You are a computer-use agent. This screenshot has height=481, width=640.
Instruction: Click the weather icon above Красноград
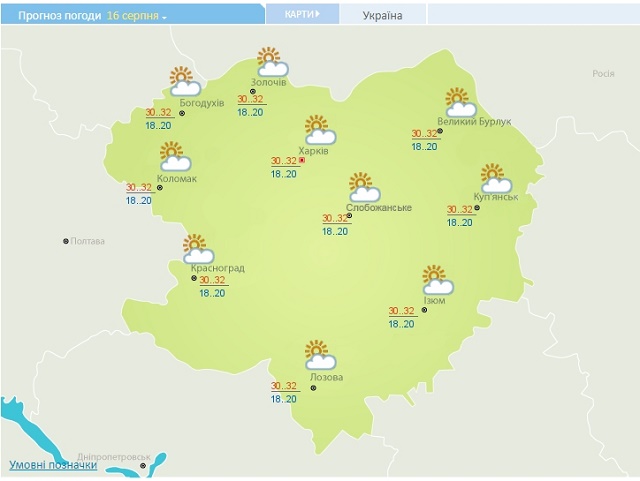point(198,249)
